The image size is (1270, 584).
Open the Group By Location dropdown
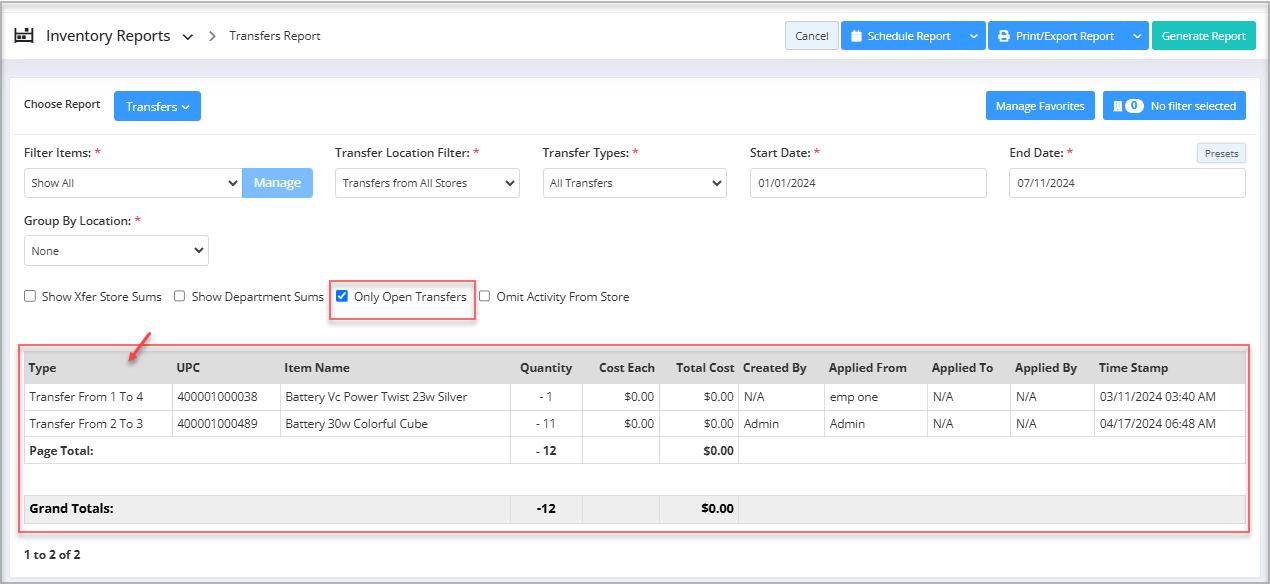click(x=116, y=251)
